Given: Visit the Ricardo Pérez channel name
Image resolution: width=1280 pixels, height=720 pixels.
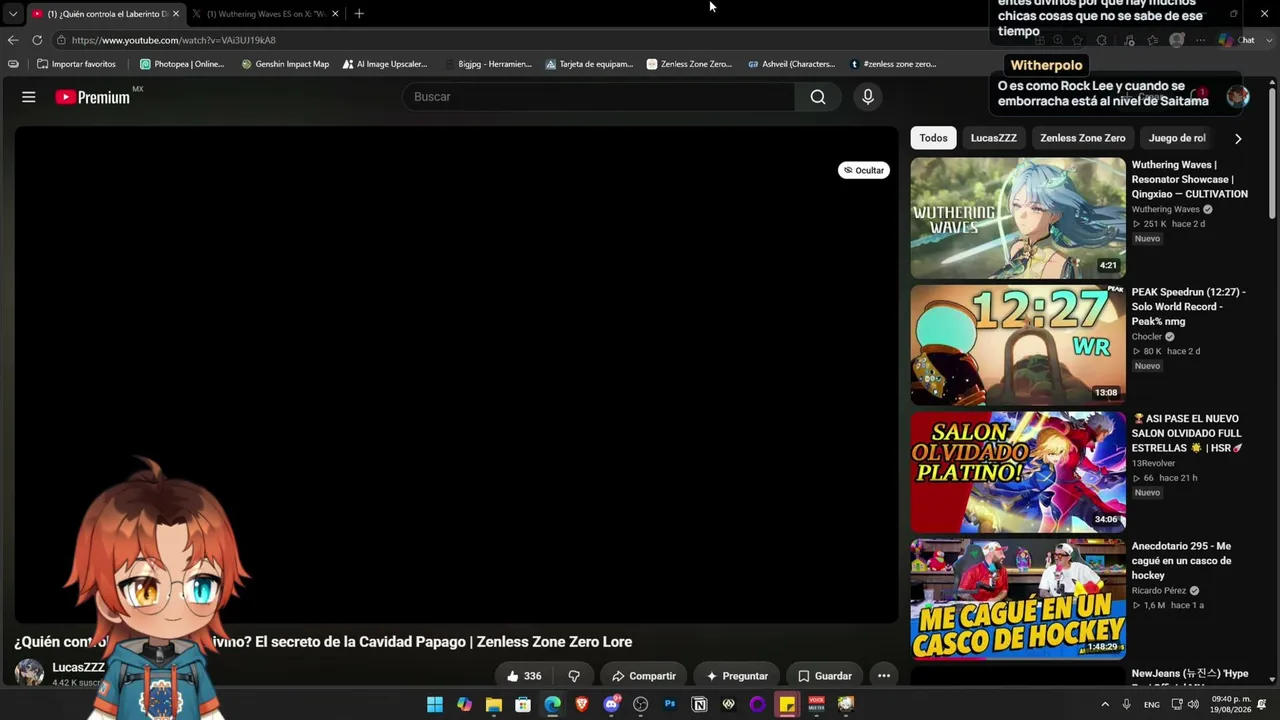Looking at the screenshot, I should (1159, 591).
